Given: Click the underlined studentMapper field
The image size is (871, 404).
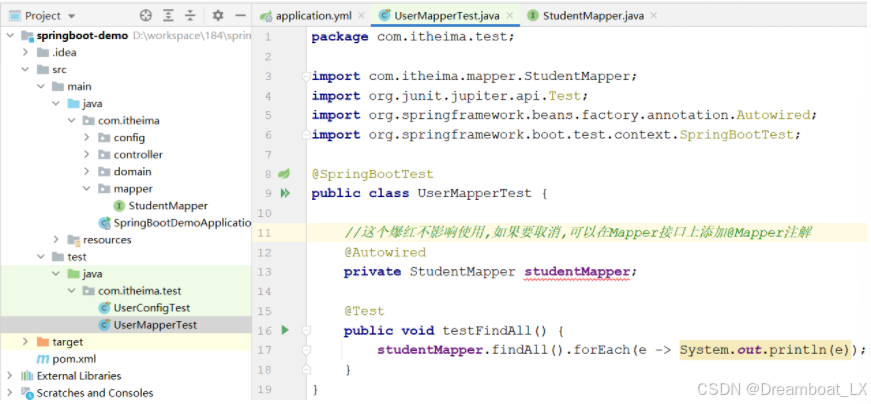Looking at the screenshot, I should (x=577, y=272).
